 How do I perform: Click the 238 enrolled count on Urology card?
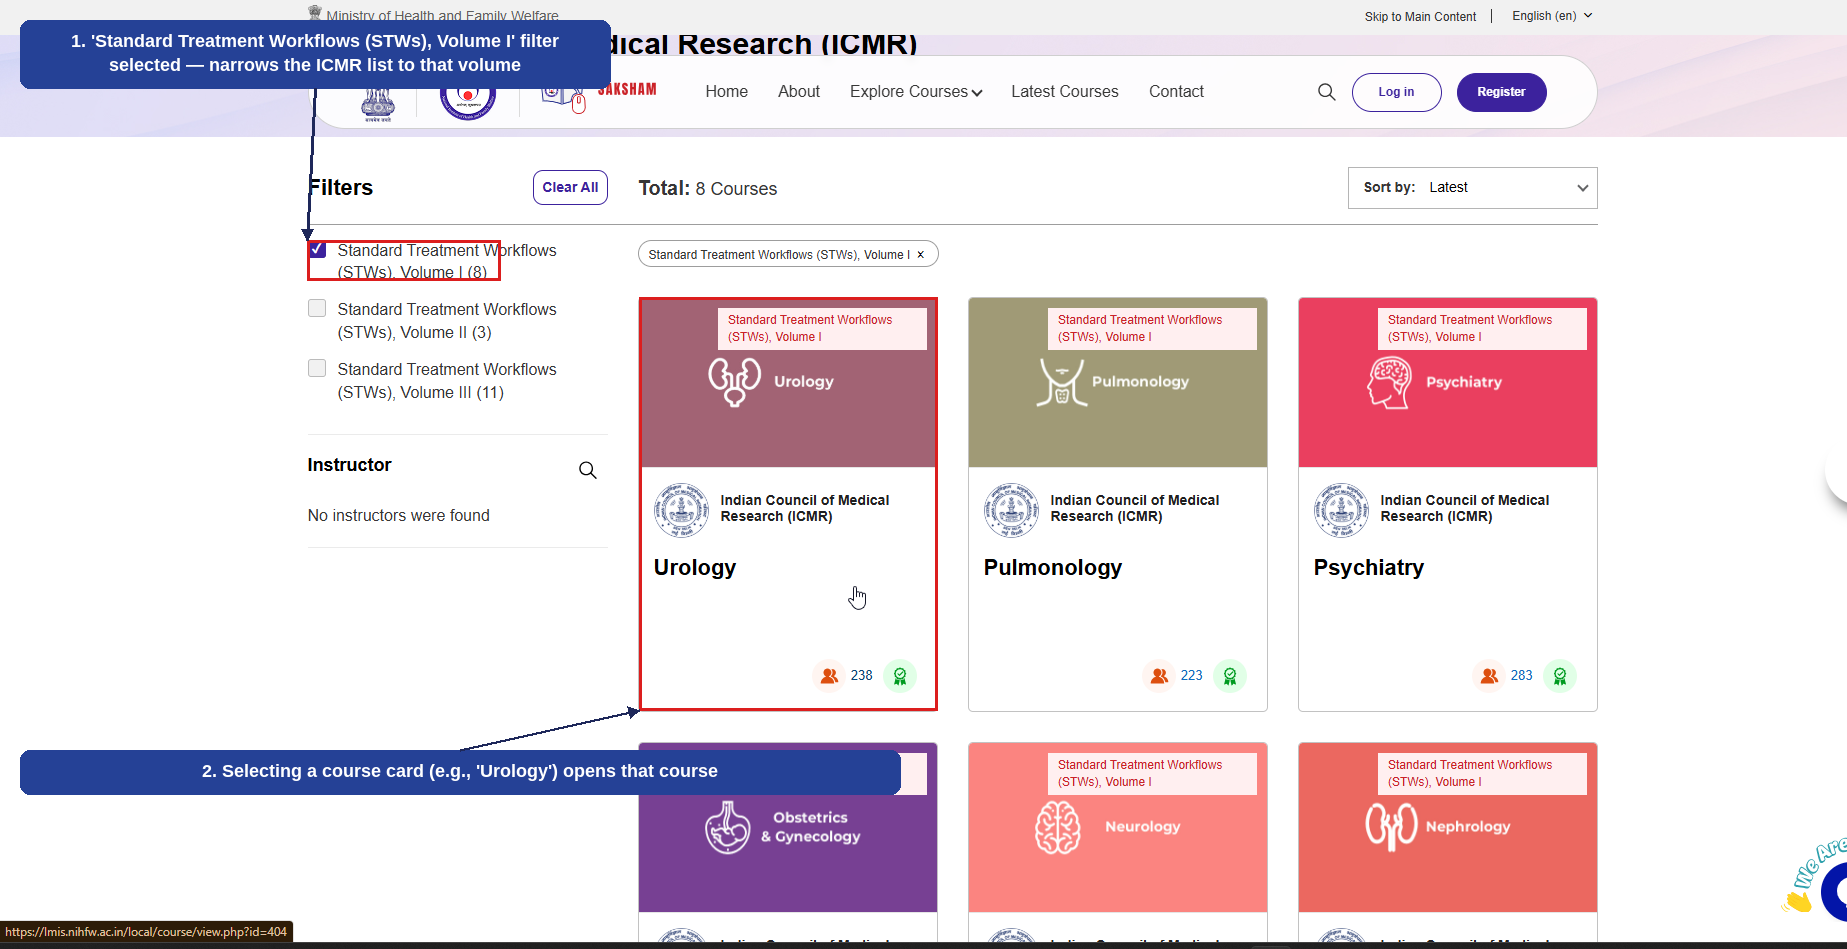861,676
